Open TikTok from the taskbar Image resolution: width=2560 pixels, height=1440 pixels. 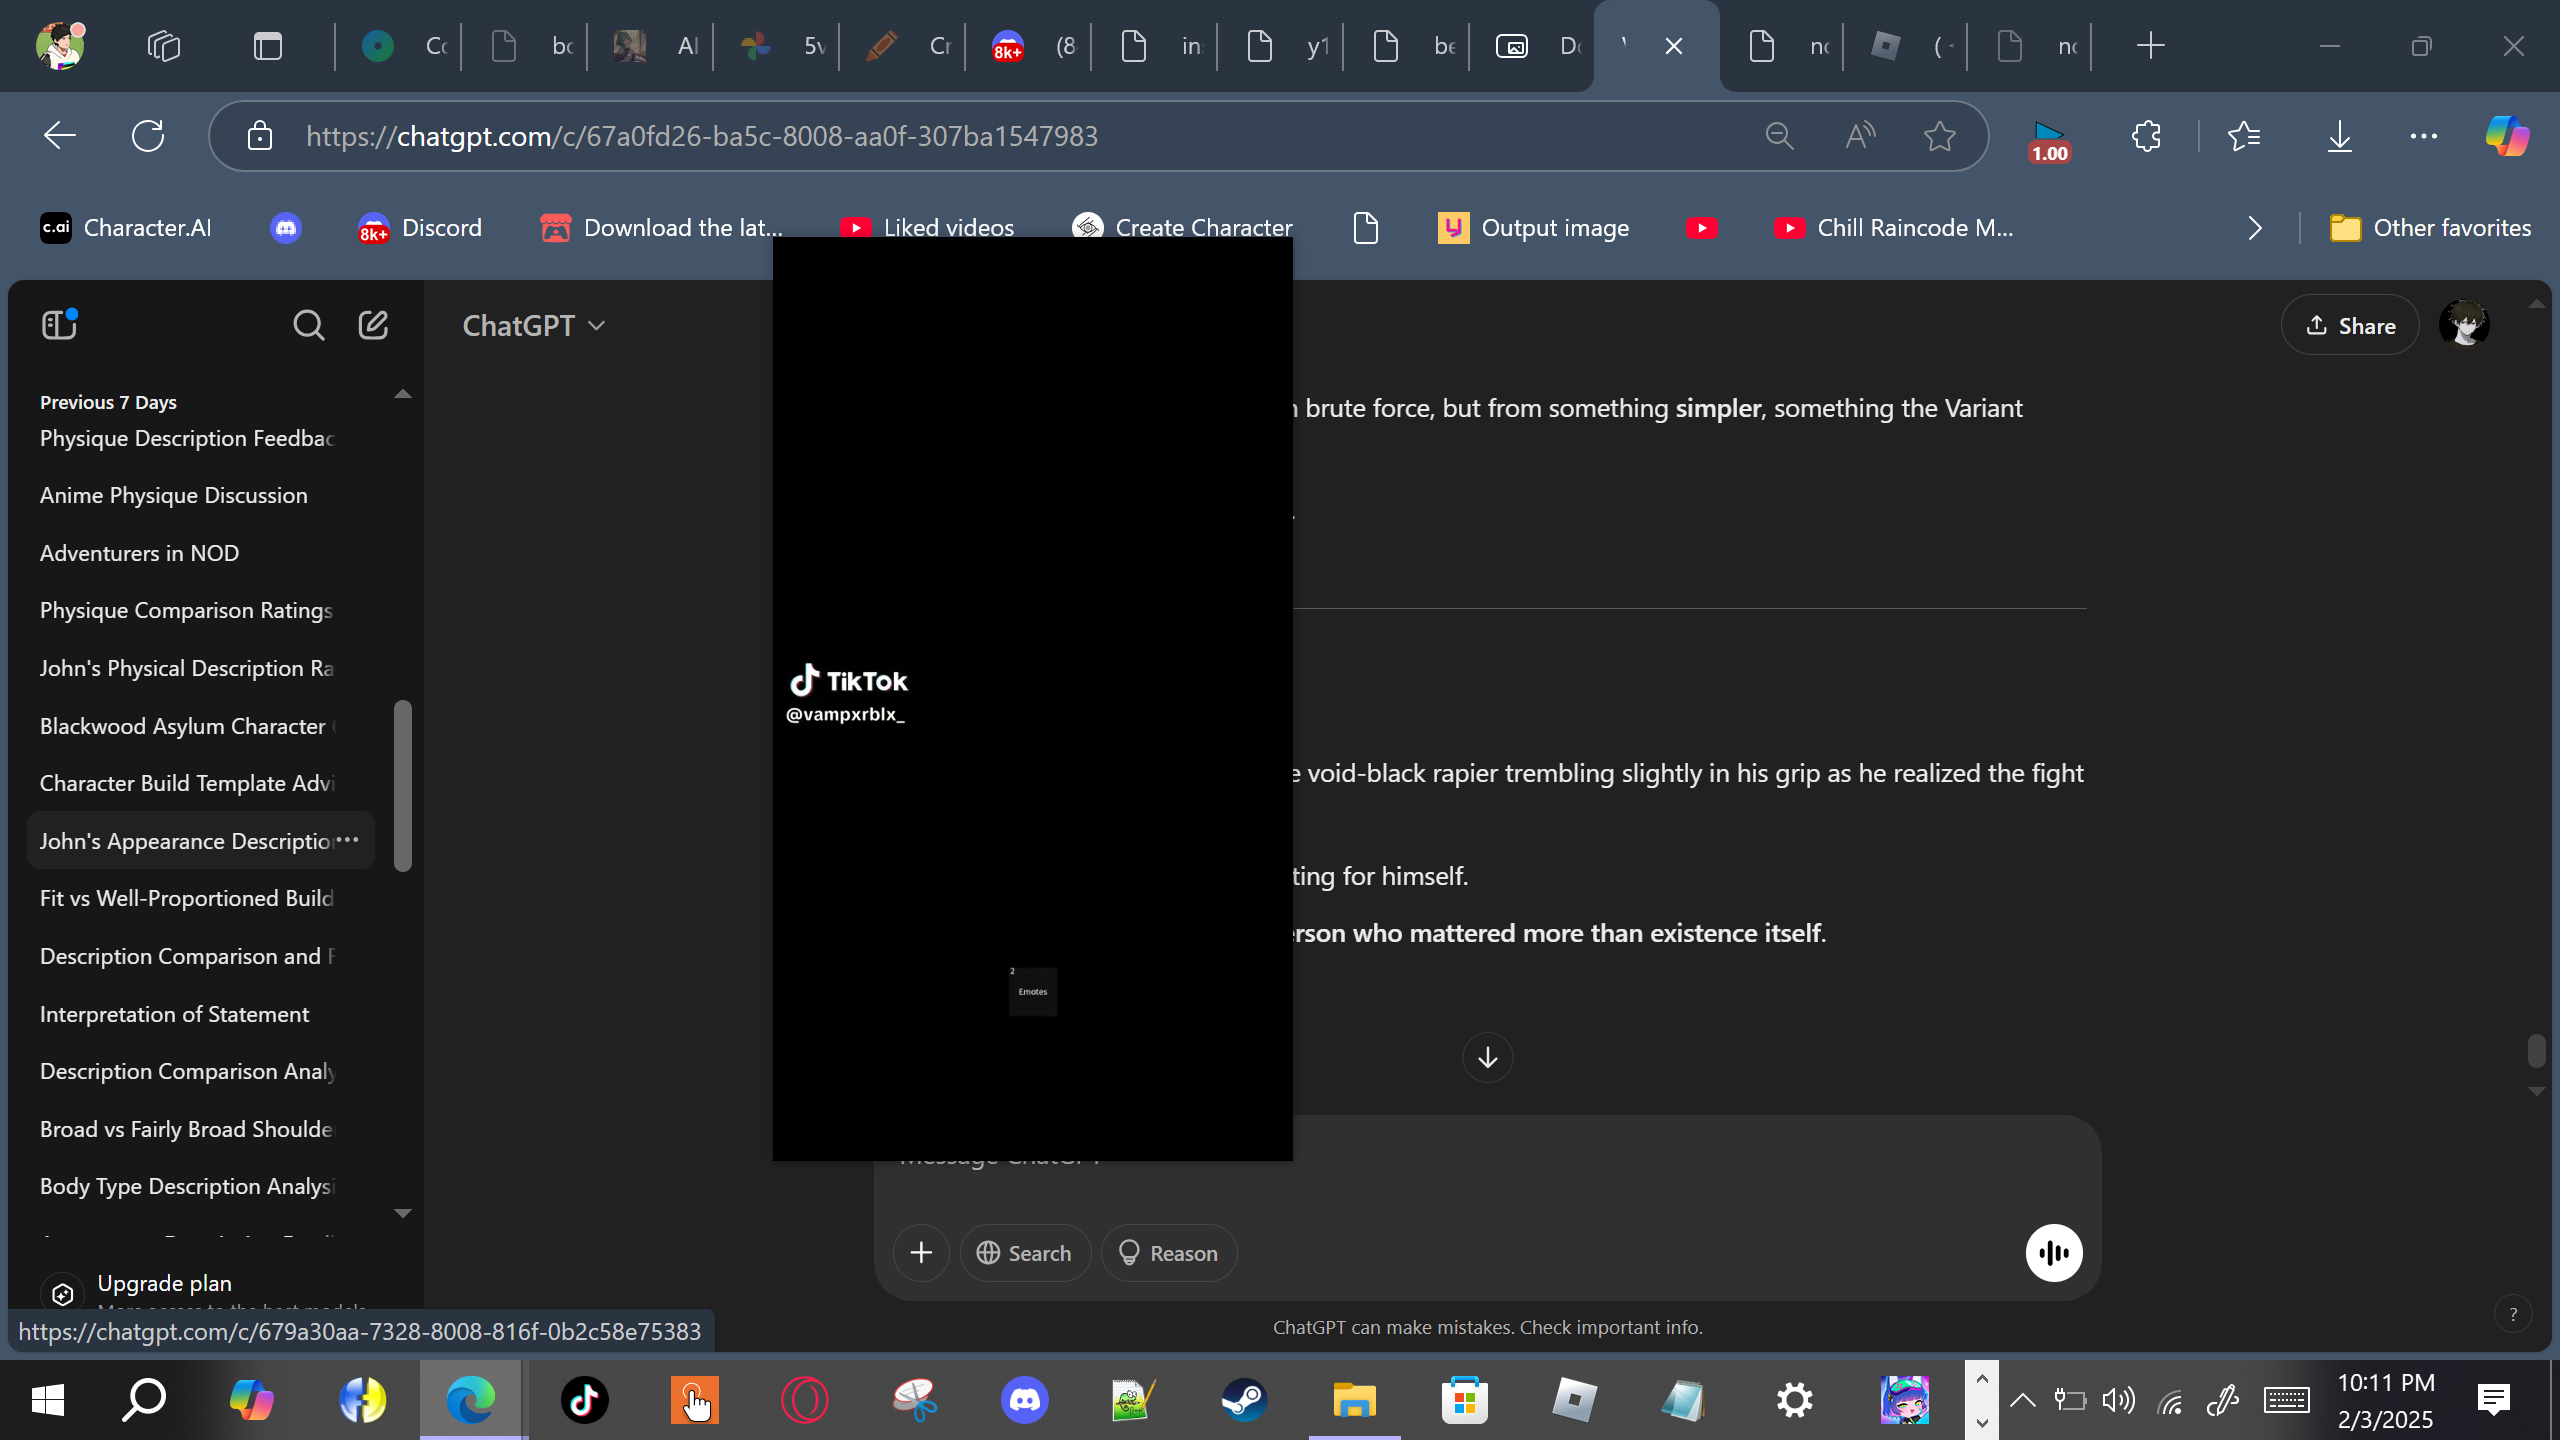pyautogui.click(x=585, y=1400)
